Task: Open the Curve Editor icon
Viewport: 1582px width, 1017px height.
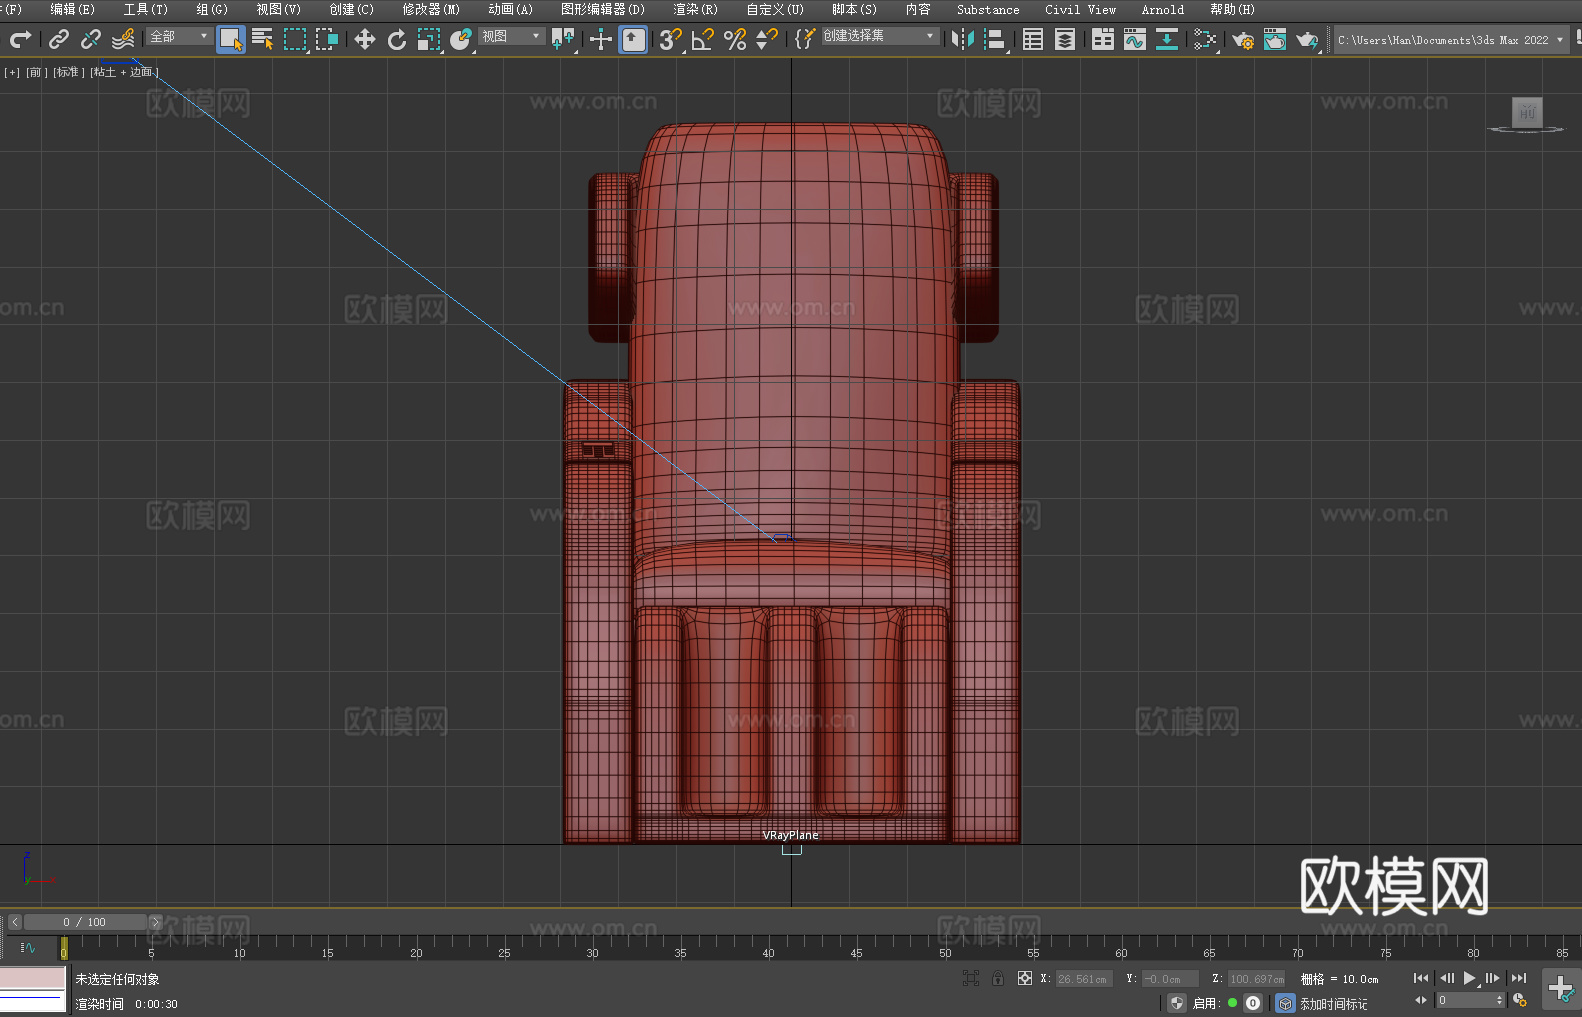Action: pos(1134,39)
